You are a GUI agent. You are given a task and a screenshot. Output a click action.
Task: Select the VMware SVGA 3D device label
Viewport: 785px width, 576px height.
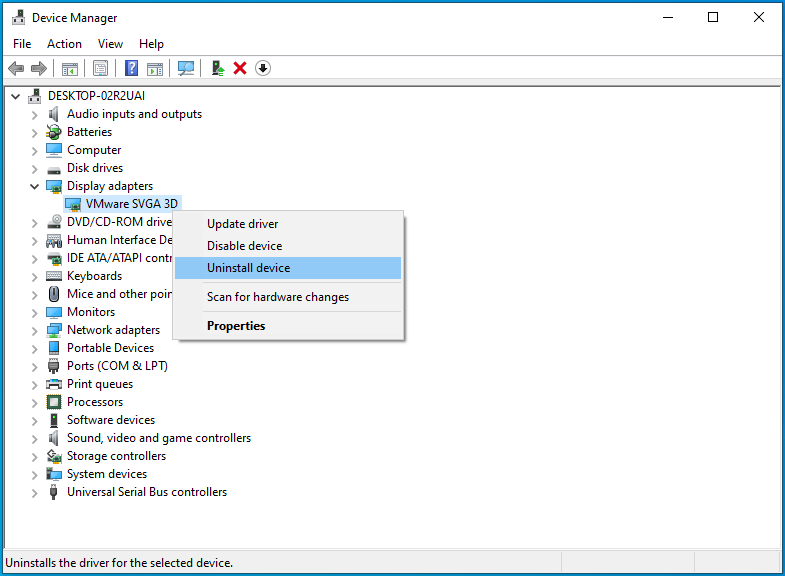pos(132,204)
